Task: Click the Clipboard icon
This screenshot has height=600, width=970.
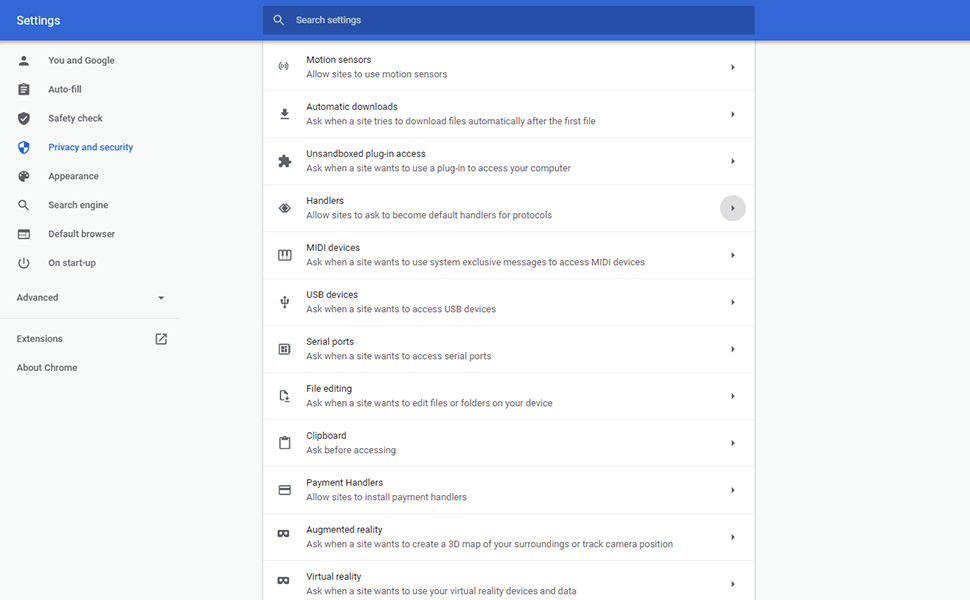Action: tap(285, 443)
